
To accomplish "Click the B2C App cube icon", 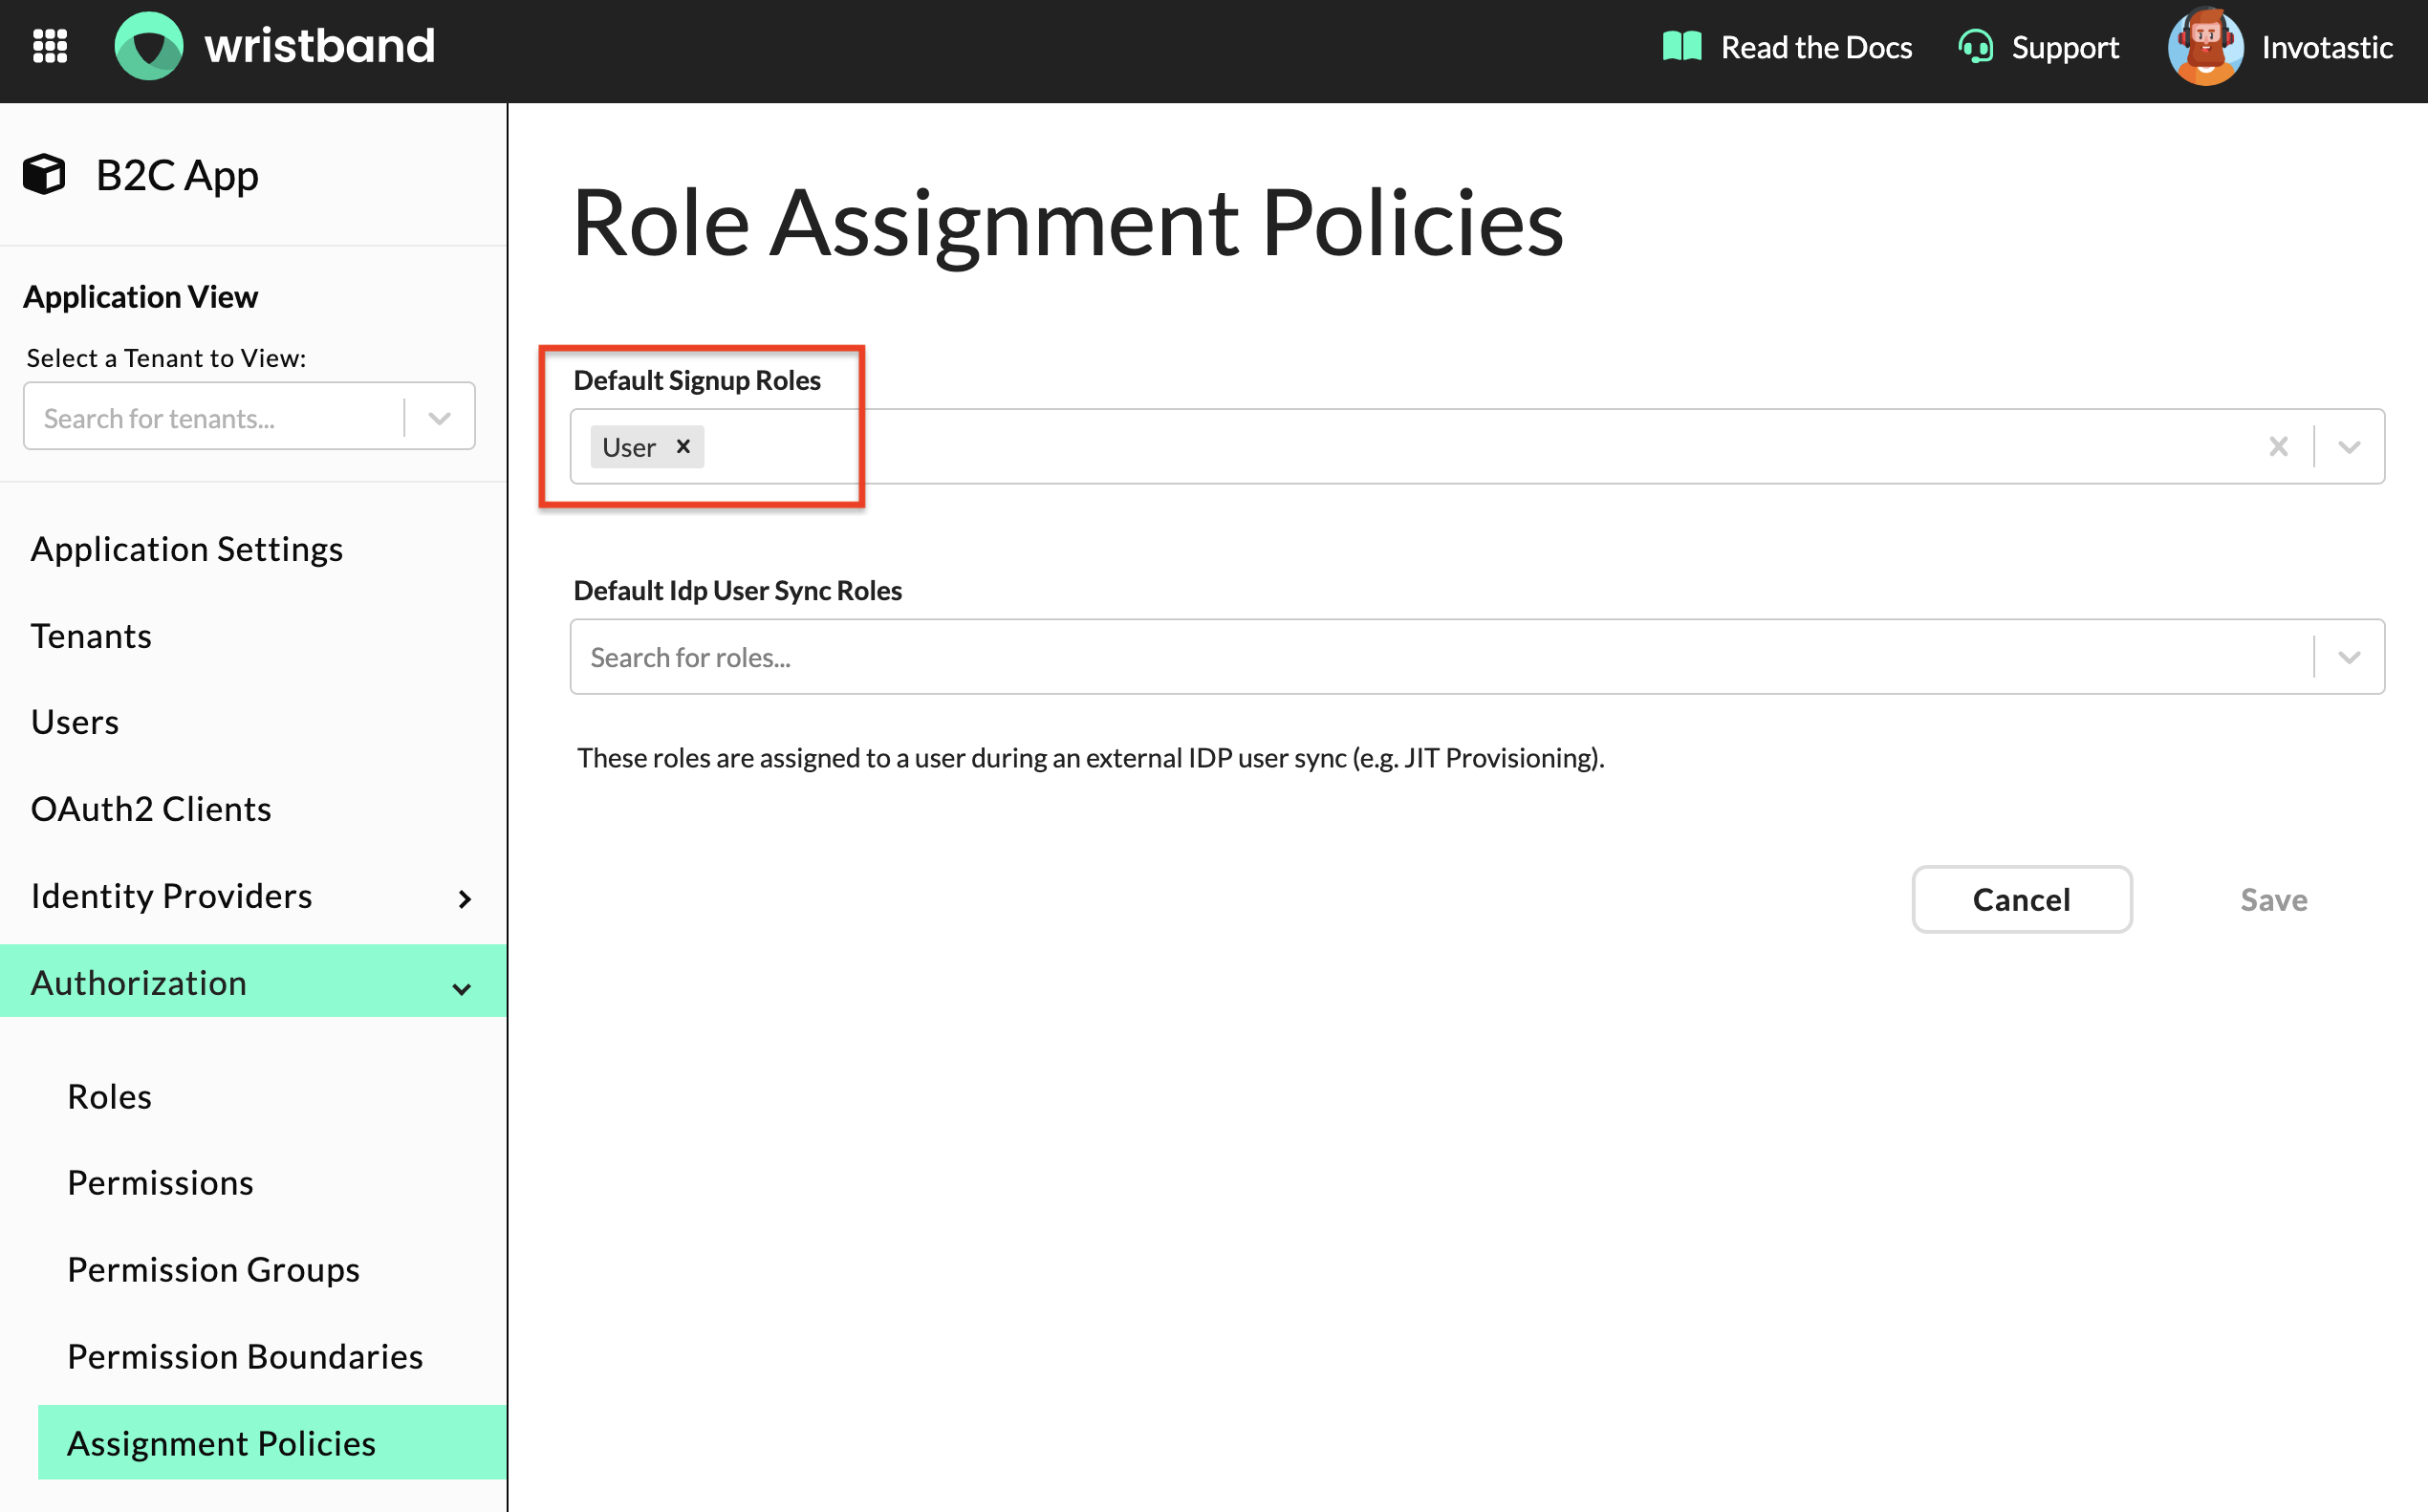I will 44,174.
